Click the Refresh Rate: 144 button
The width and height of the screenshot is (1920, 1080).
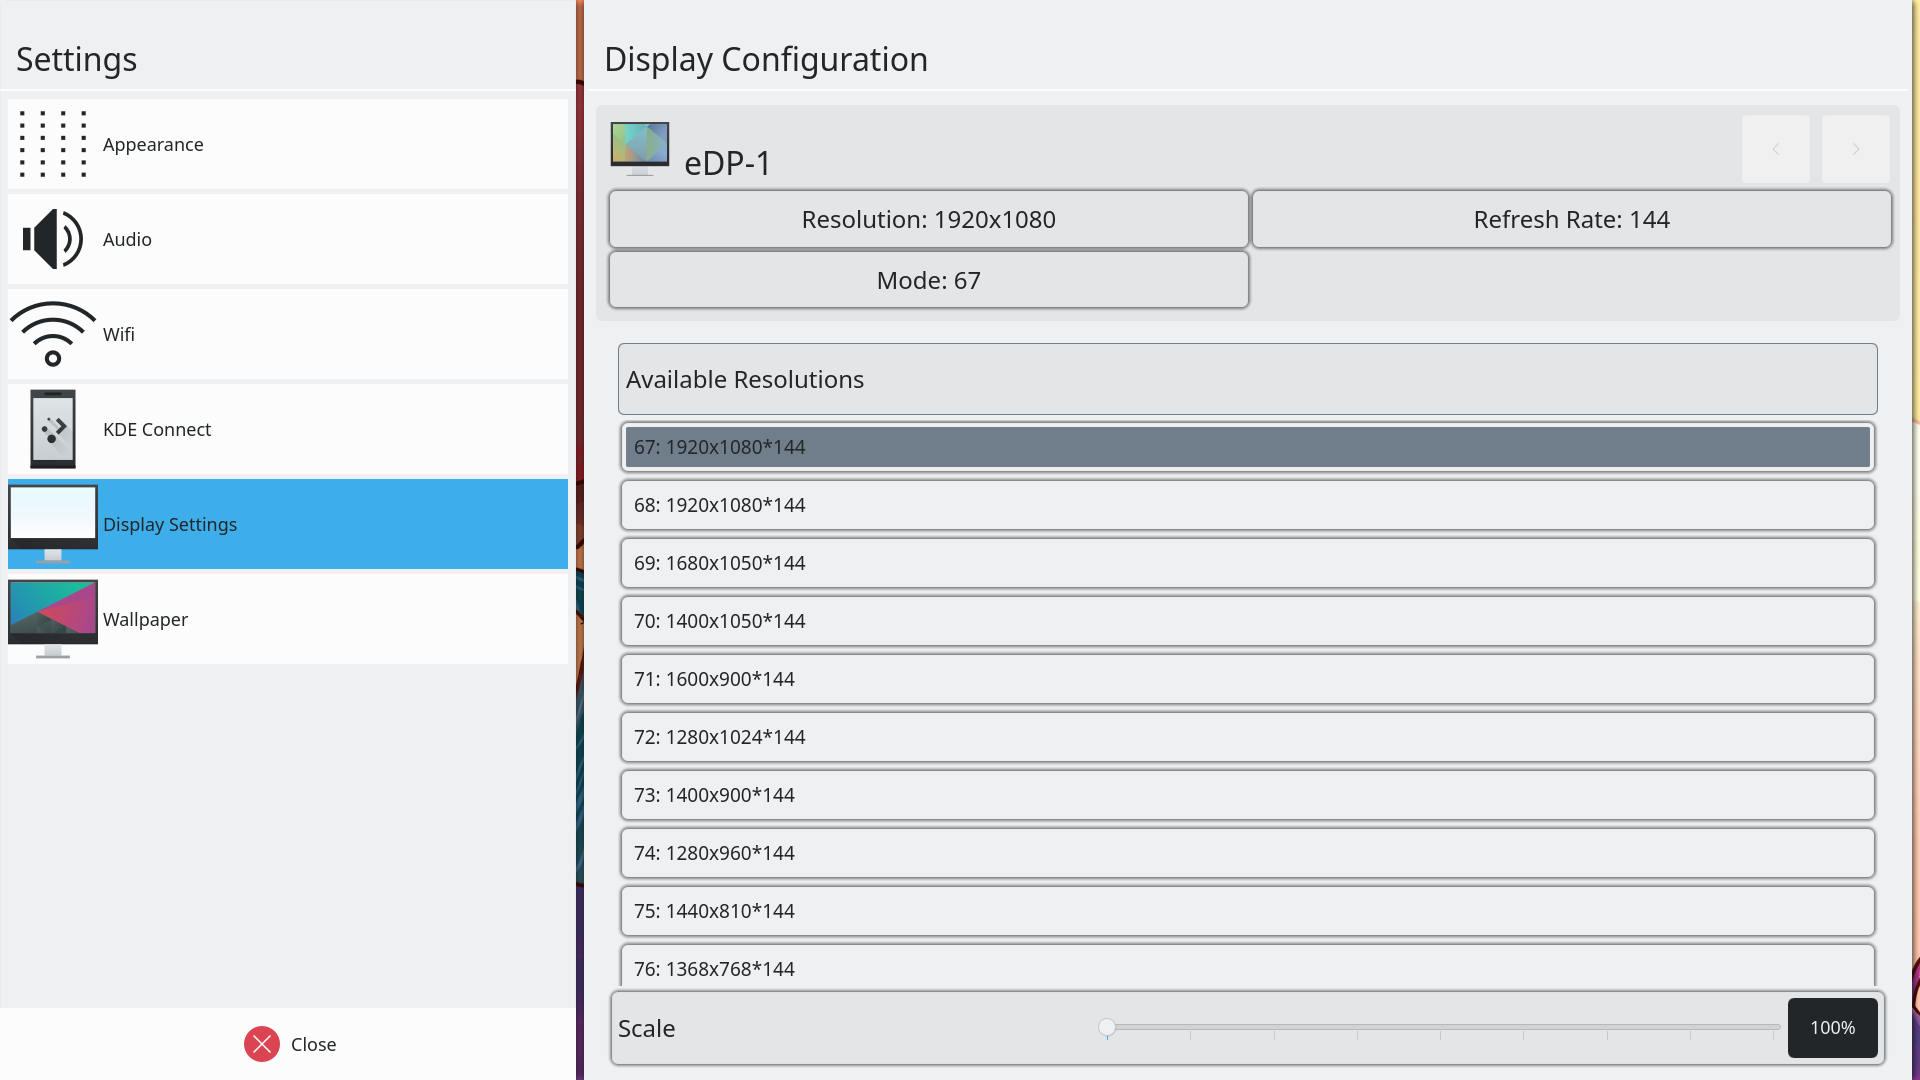tap(1571, 219)
